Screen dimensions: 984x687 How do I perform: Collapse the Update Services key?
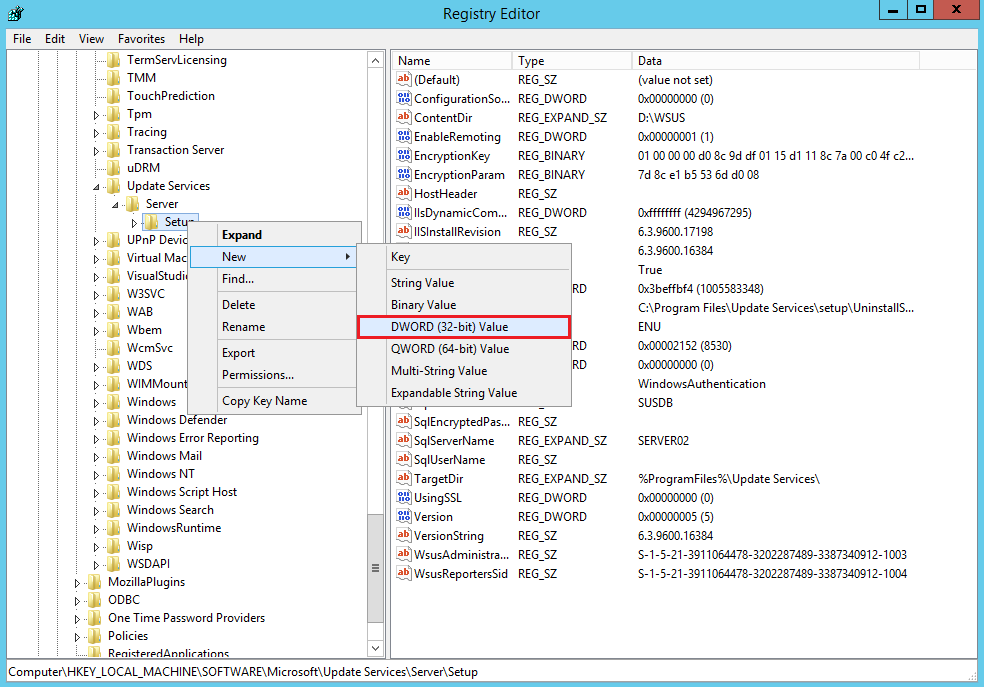pyautogui.click(x=96, y=187)
